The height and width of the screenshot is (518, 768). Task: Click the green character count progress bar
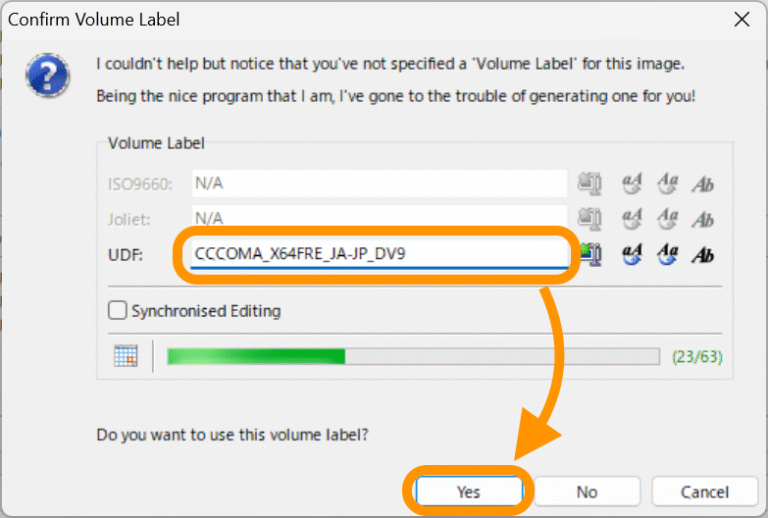point(413,356)
